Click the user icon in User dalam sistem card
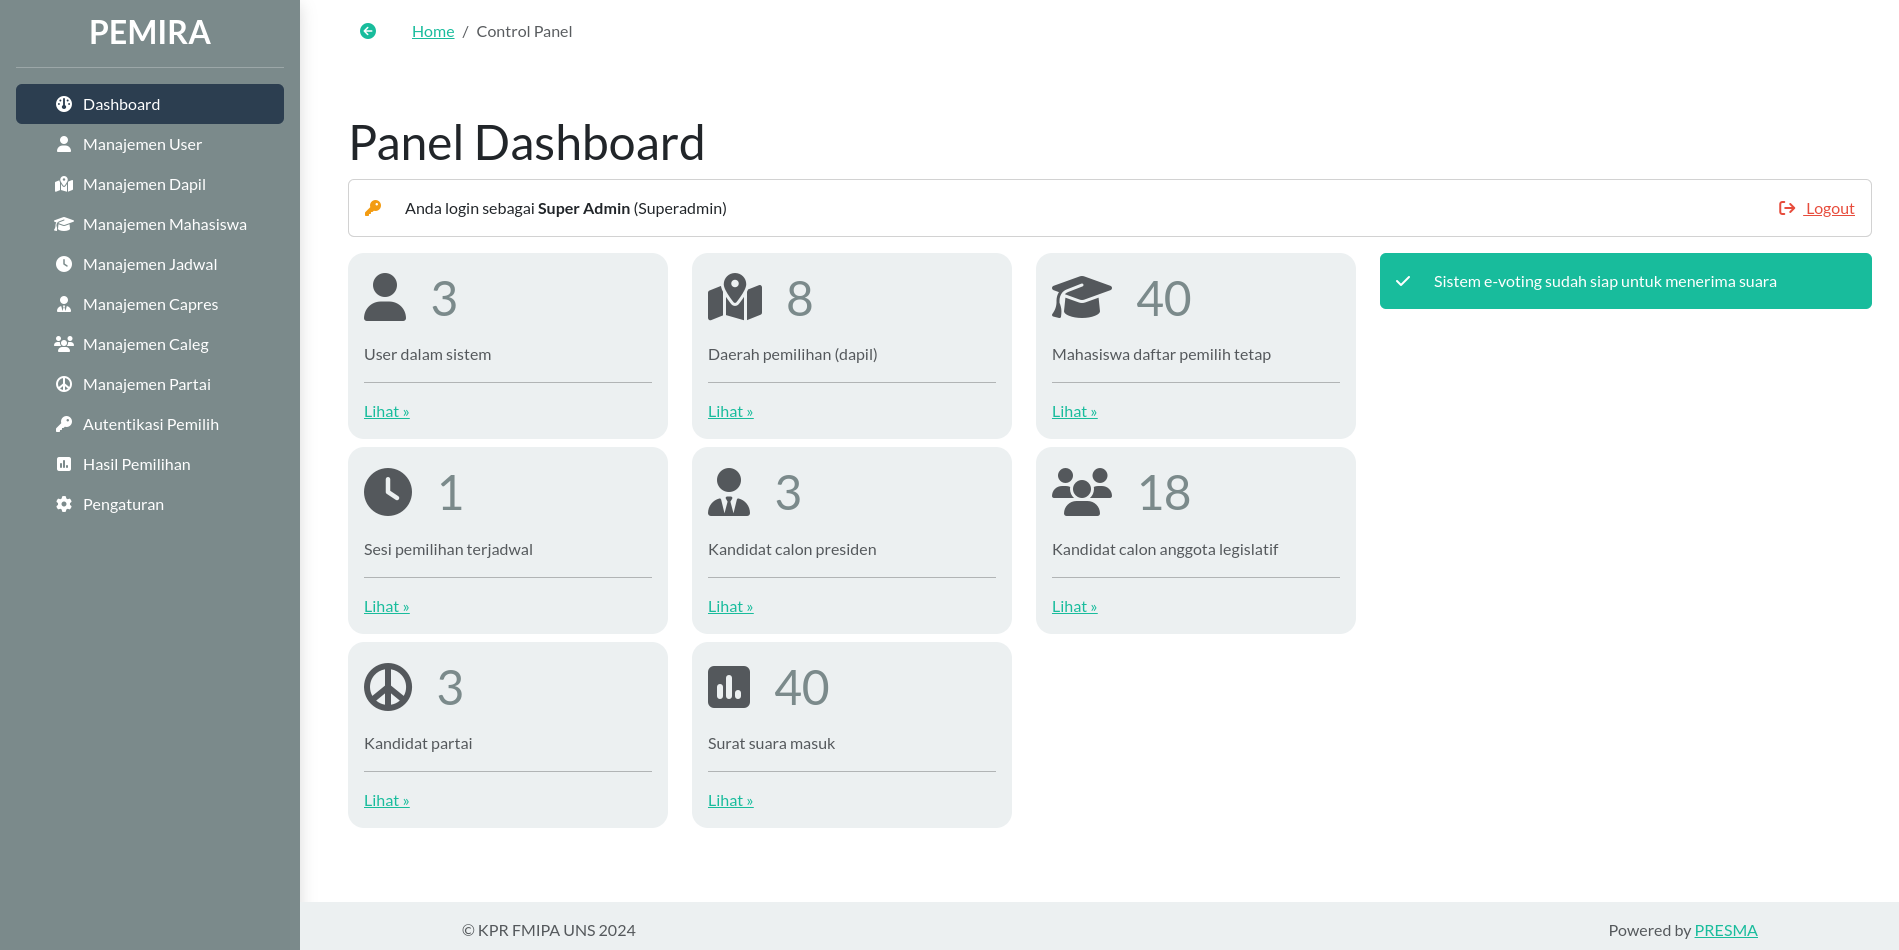Viewport: 1899px width, 950px height. [x=385, y=298]
